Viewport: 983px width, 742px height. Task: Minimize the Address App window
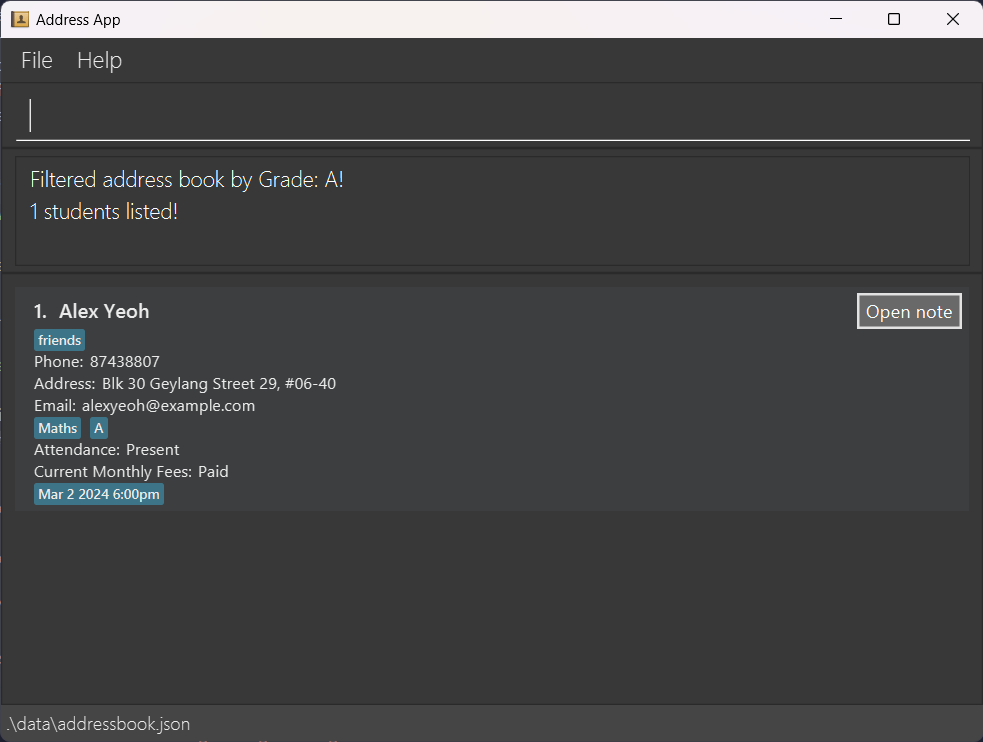(835, 19)
